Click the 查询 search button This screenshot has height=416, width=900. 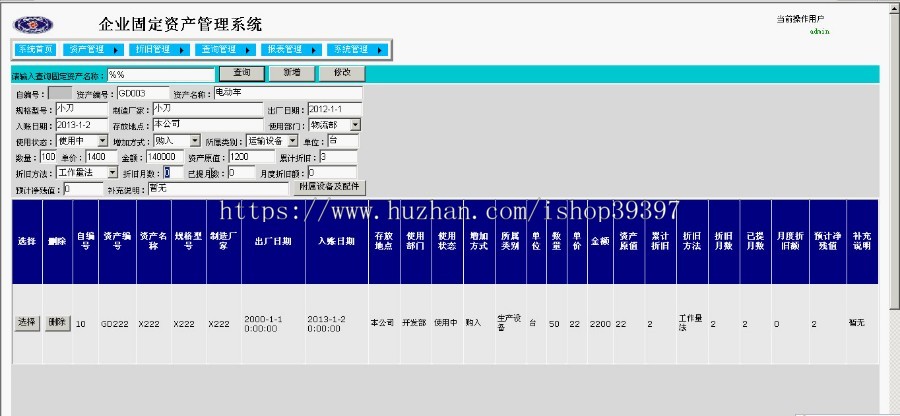[x=242, y=73]
